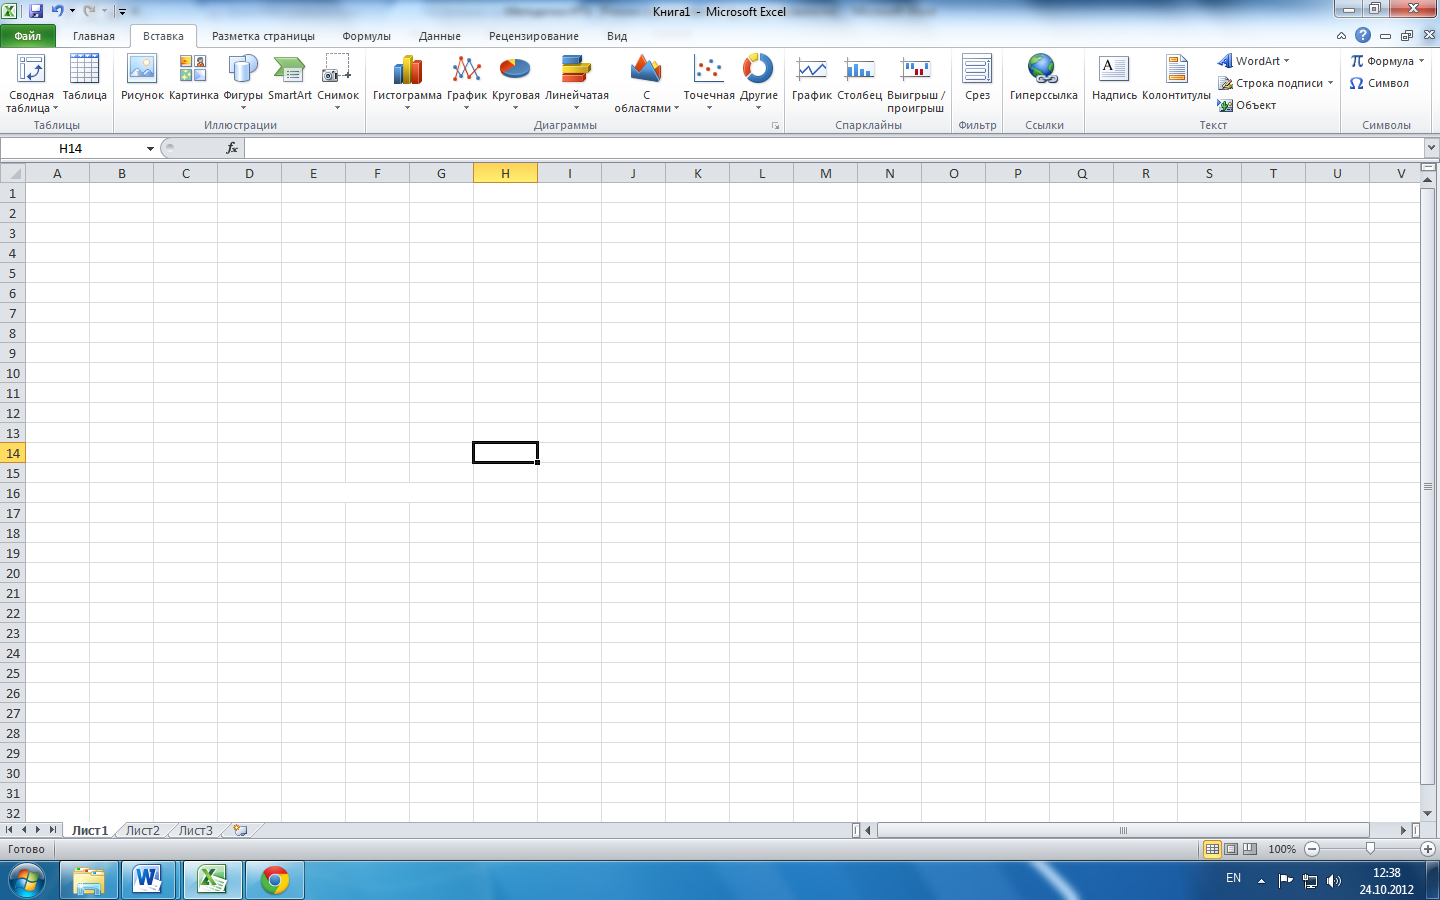Insert a Выигрыш/проигрыш sparkline
Screen dimensions: 1440x900
(x=916, y=83)
